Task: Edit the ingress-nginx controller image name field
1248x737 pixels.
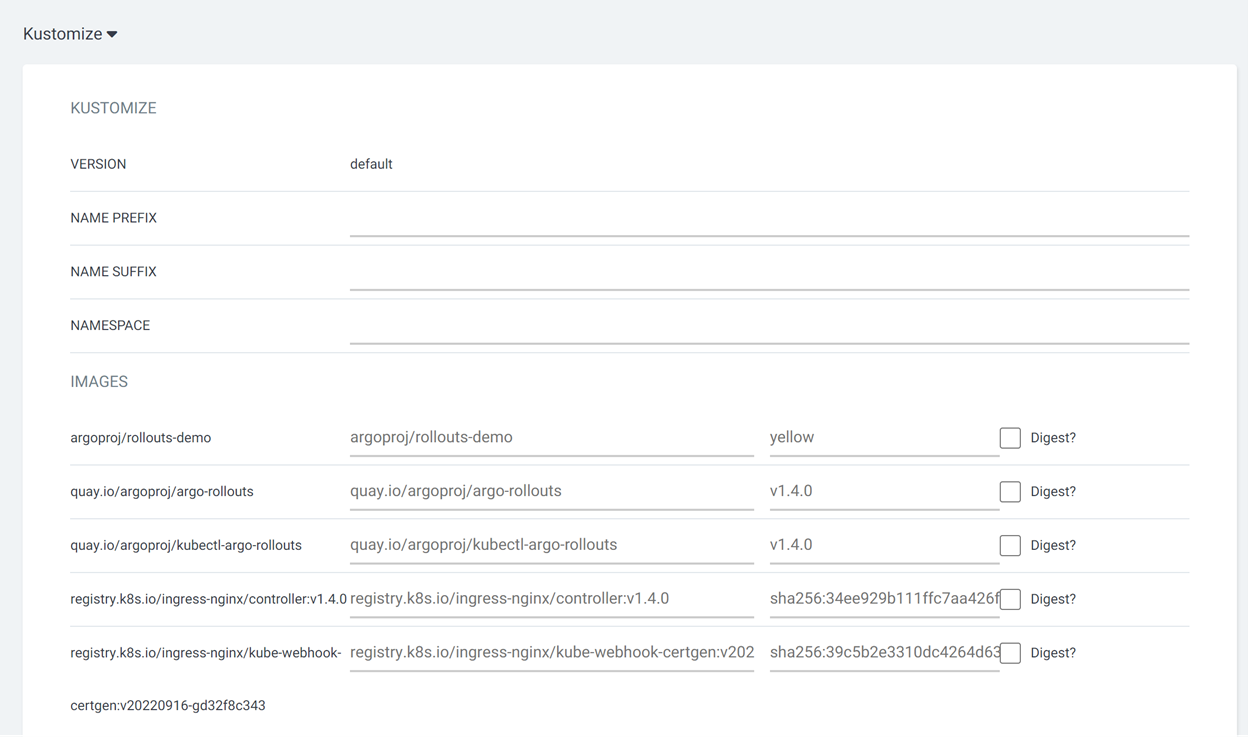Action: pyautogui.click(x=551, y=599)
